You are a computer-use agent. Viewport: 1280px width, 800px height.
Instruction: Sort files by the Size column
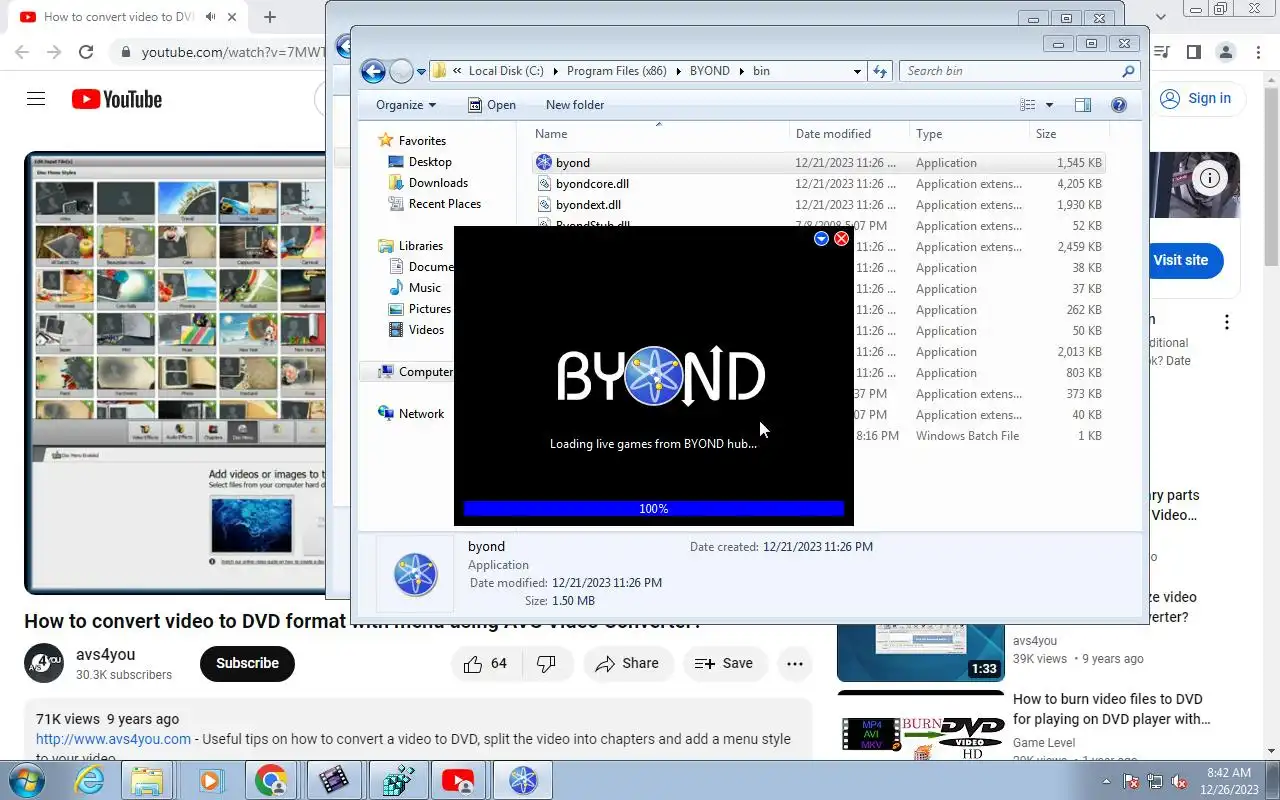1069,134
